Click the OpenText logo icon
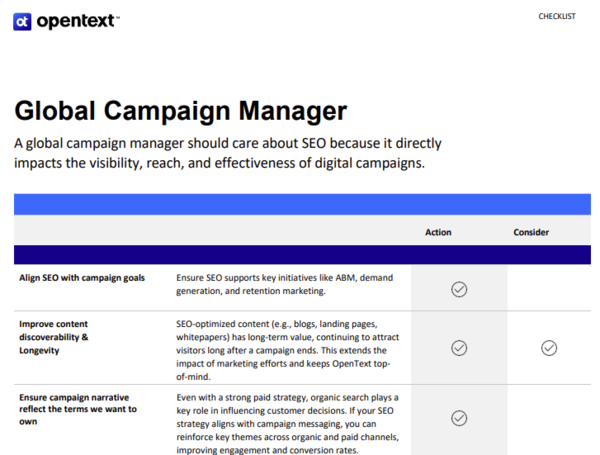 [22, 21]
